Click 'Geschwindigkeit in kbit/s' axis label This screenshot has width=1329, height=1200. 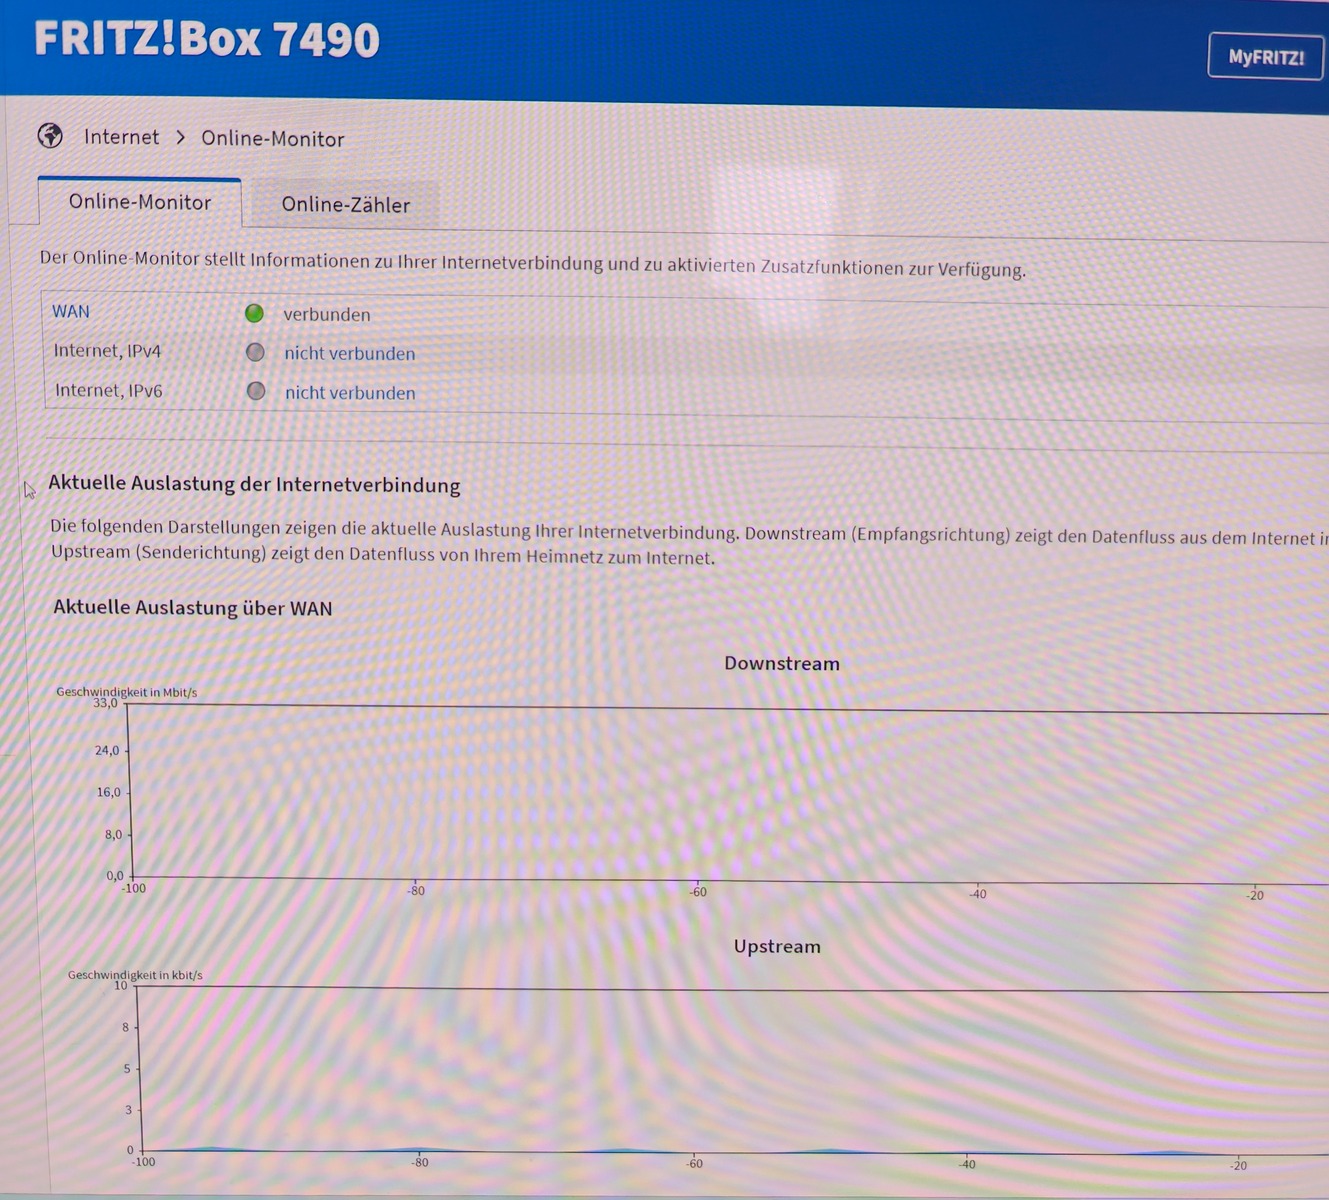pos(135,975)
